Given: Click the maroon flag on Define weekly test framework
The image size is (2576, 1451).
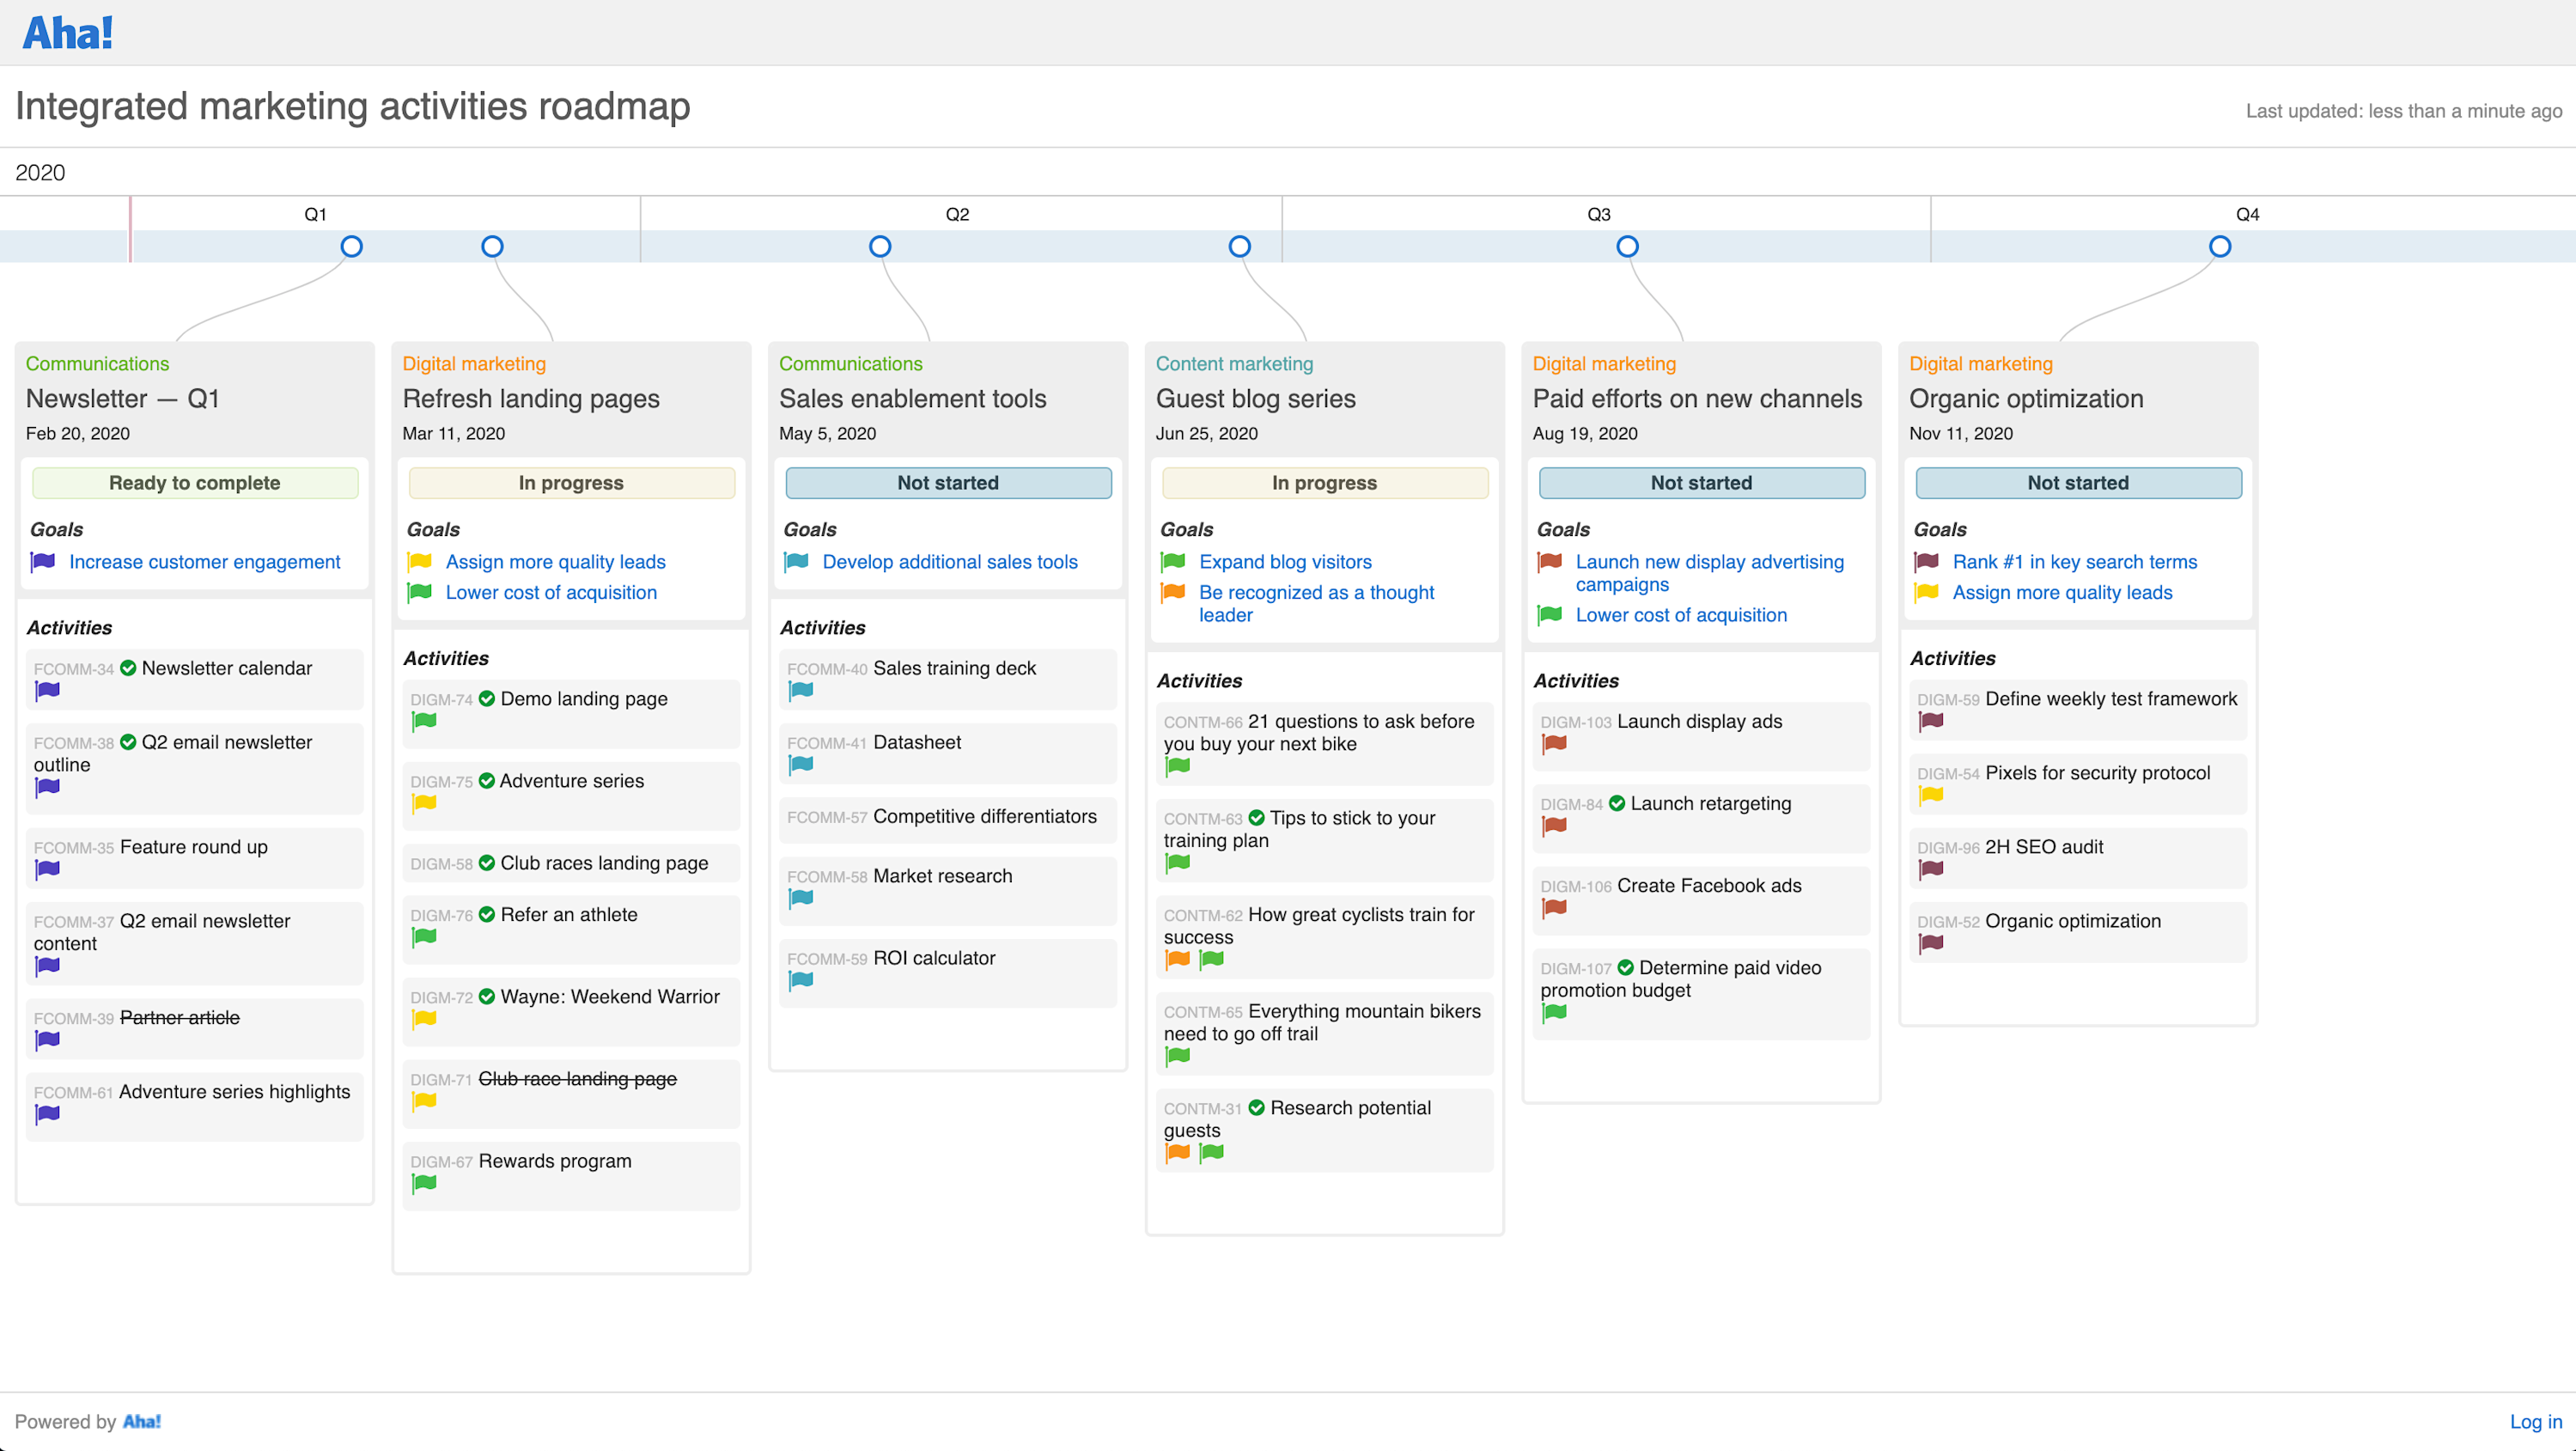Looking at the screenshot, I should click(1931, 722).
